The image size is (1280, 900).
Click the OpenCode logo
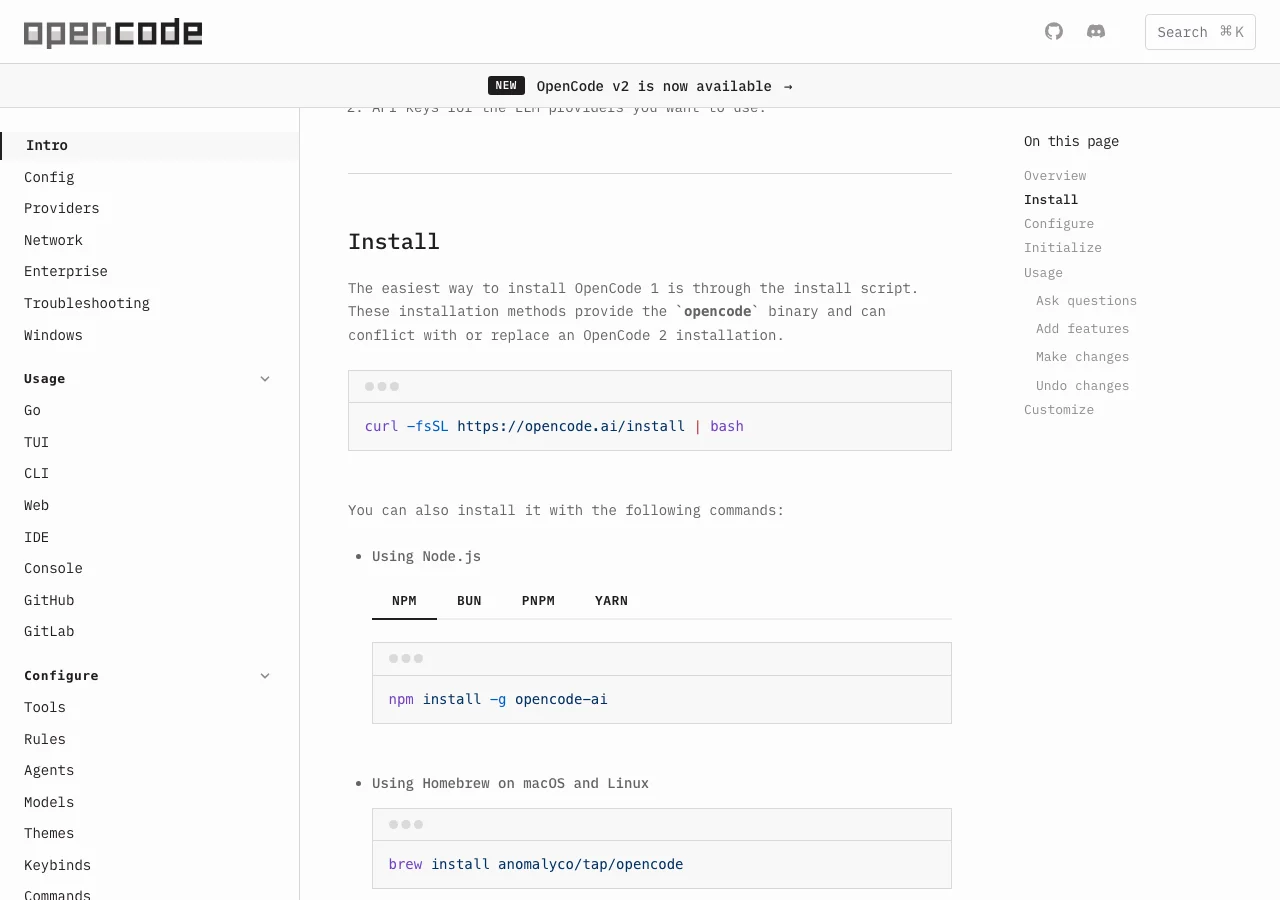pyautogui.click(x=113, y=33)
